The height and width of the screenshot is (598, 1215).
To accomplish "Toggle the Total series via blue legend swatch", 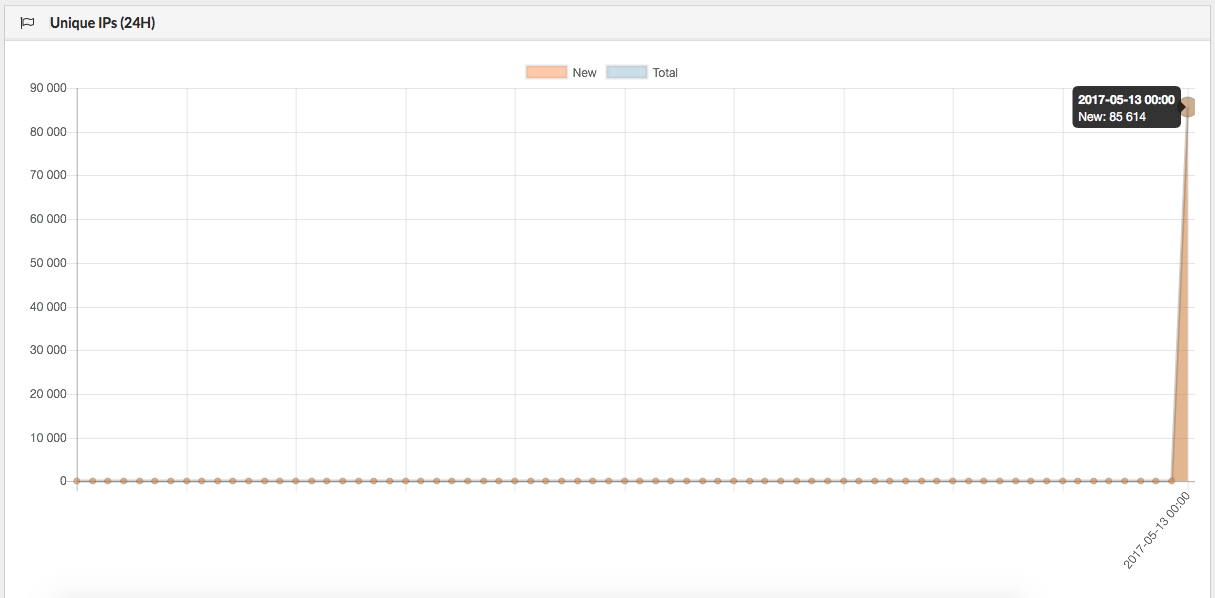I will click(x=627, y=72).
